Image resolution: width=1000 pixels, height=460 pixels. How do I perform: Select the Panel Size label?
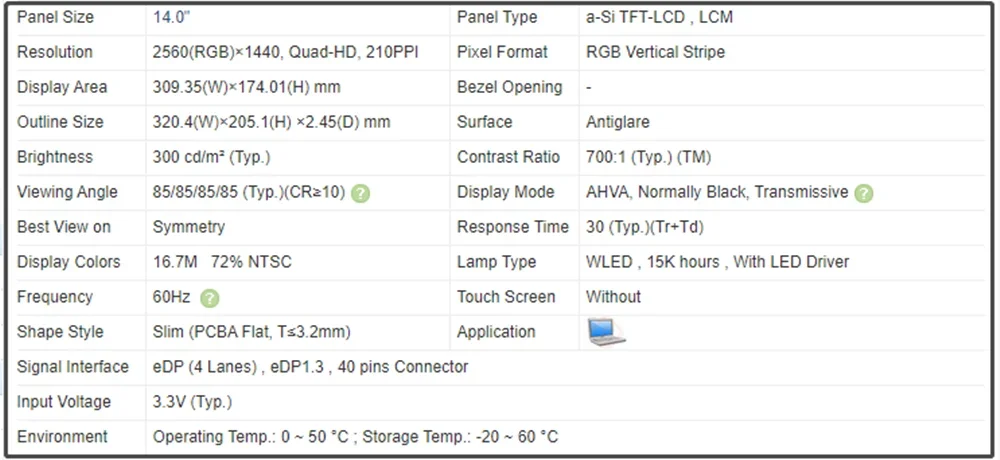pyautogui.click(x=55, y=18)
